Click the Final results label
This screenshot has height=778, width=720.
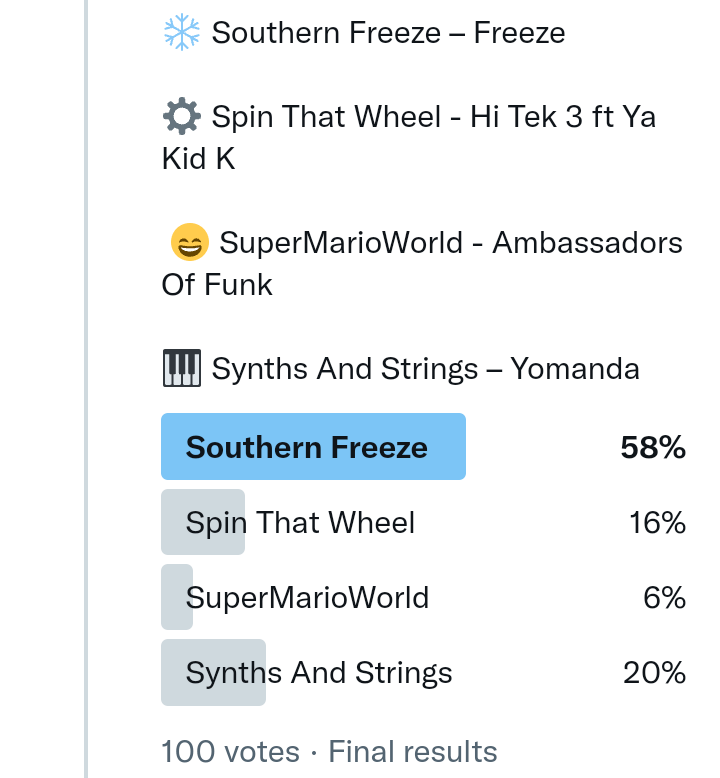[x=412, y=751]
